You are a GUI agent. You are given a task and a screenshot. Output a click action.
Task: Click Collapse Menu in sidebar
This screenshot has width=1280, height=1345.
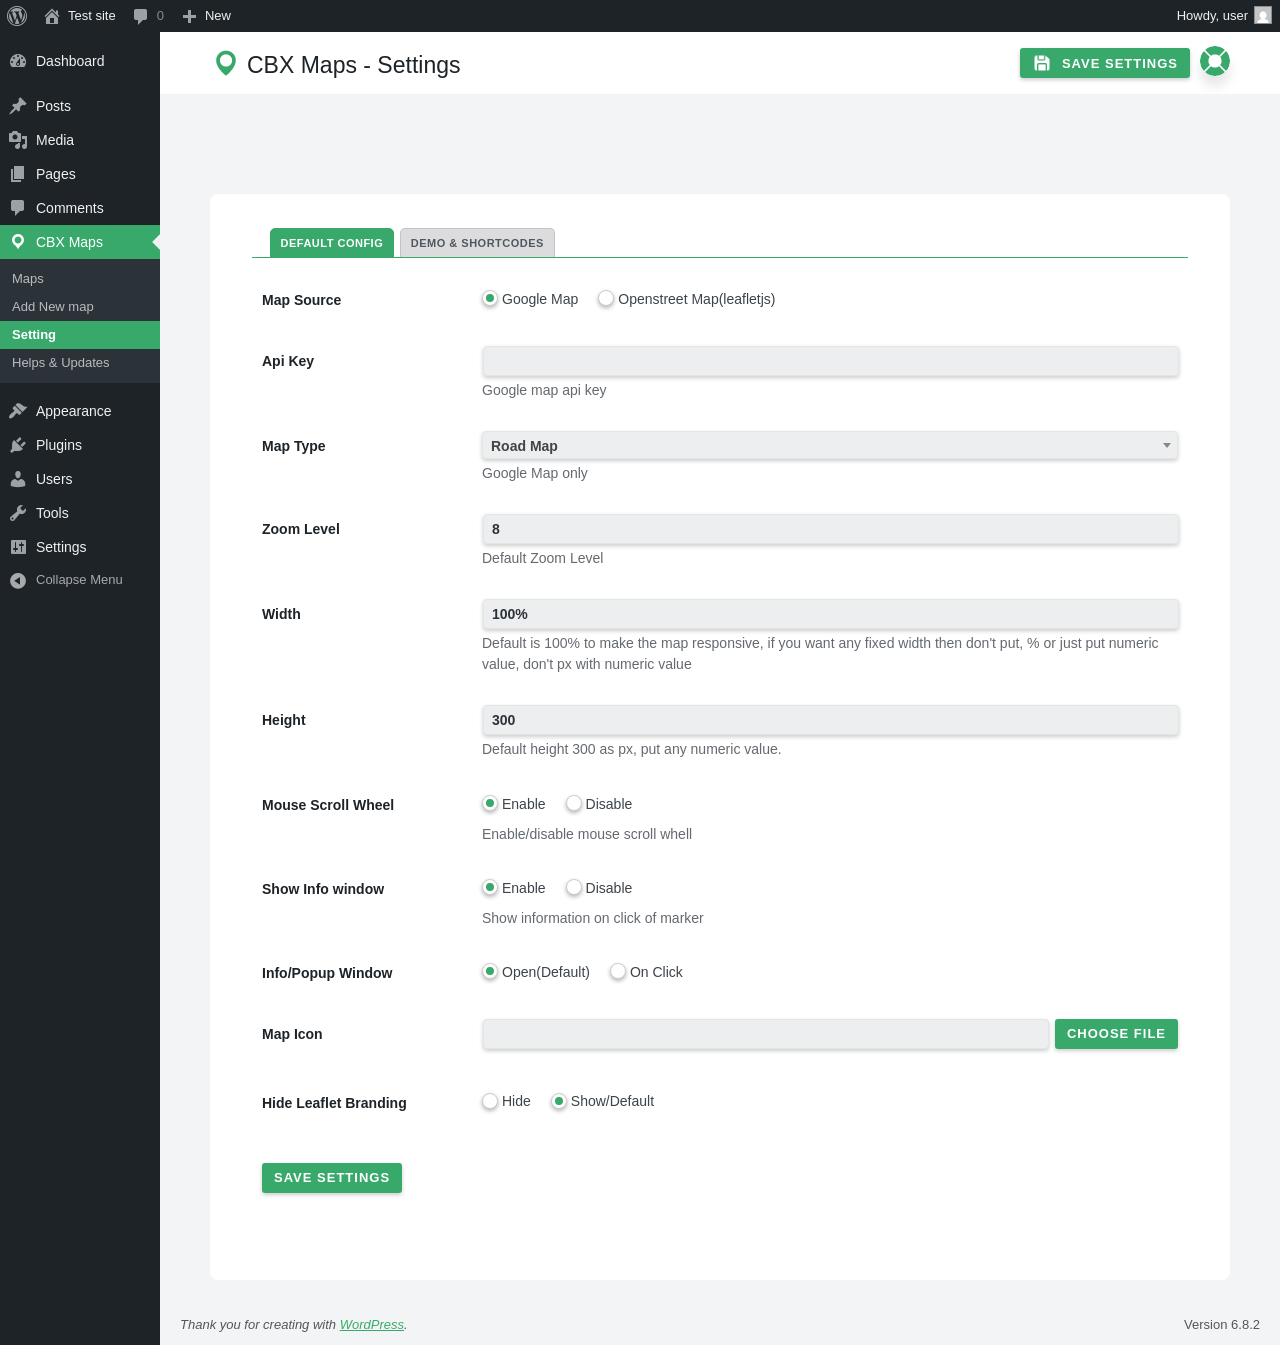point(80,580)
